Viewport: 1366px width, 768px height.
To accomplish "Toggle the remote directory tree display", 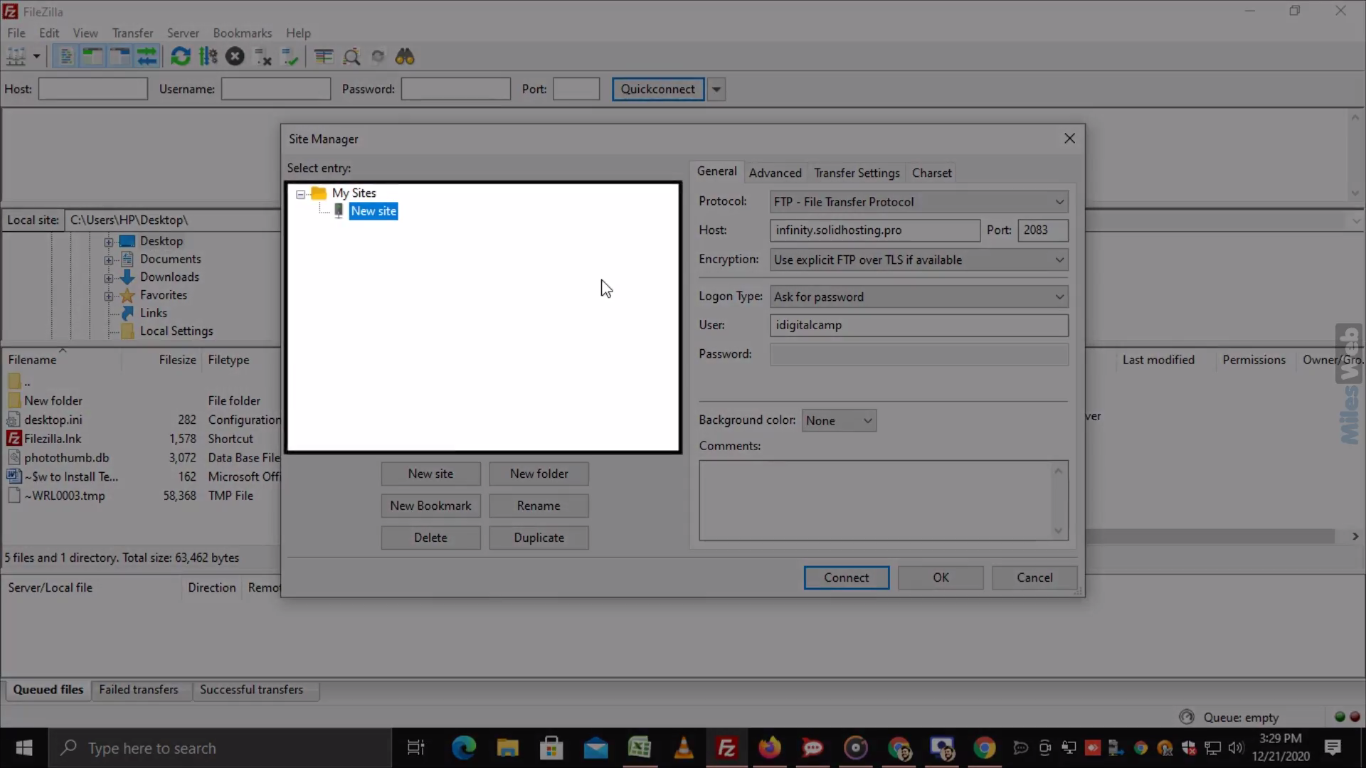I will tap(119, 57).
